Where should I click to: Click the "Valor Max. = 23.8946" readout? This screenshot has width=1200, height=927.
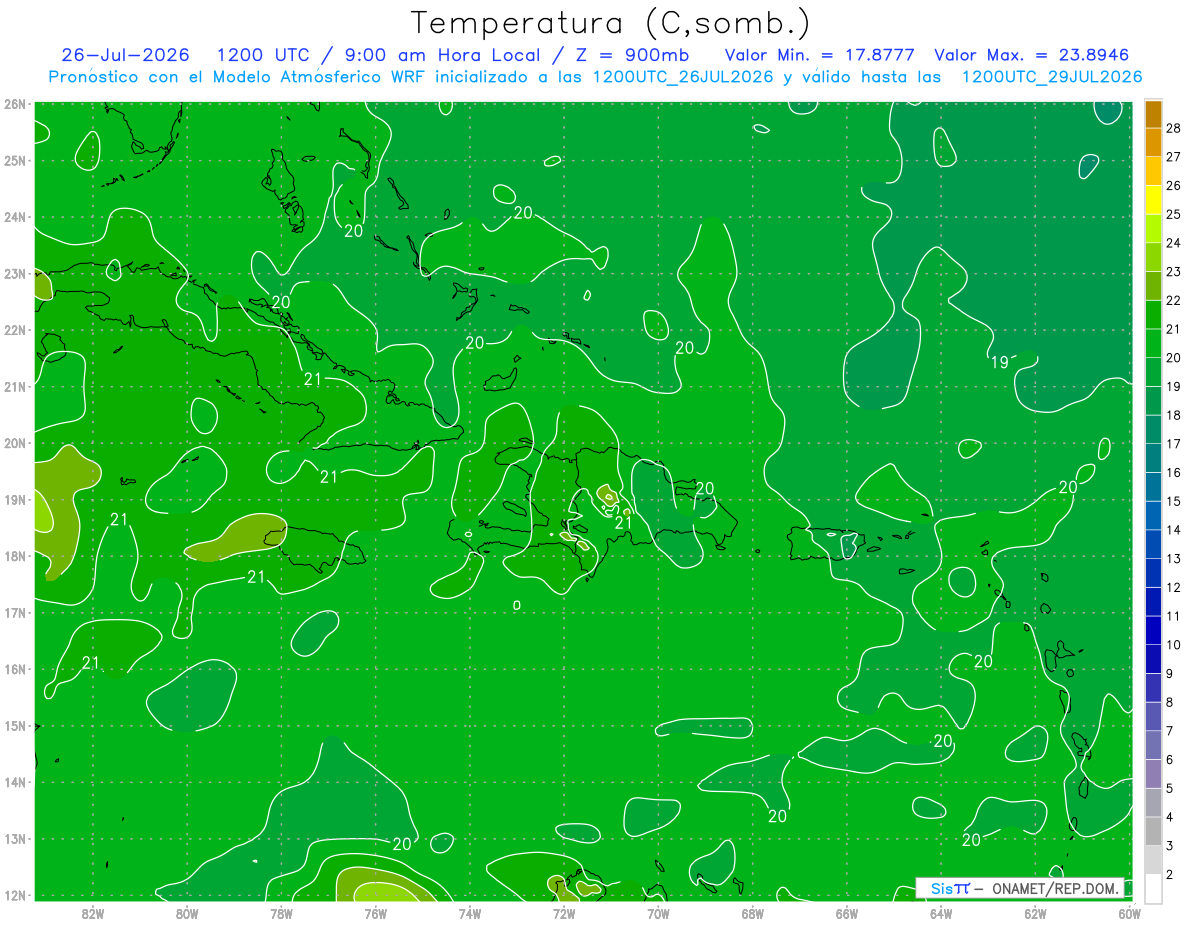click(1031, 55)
